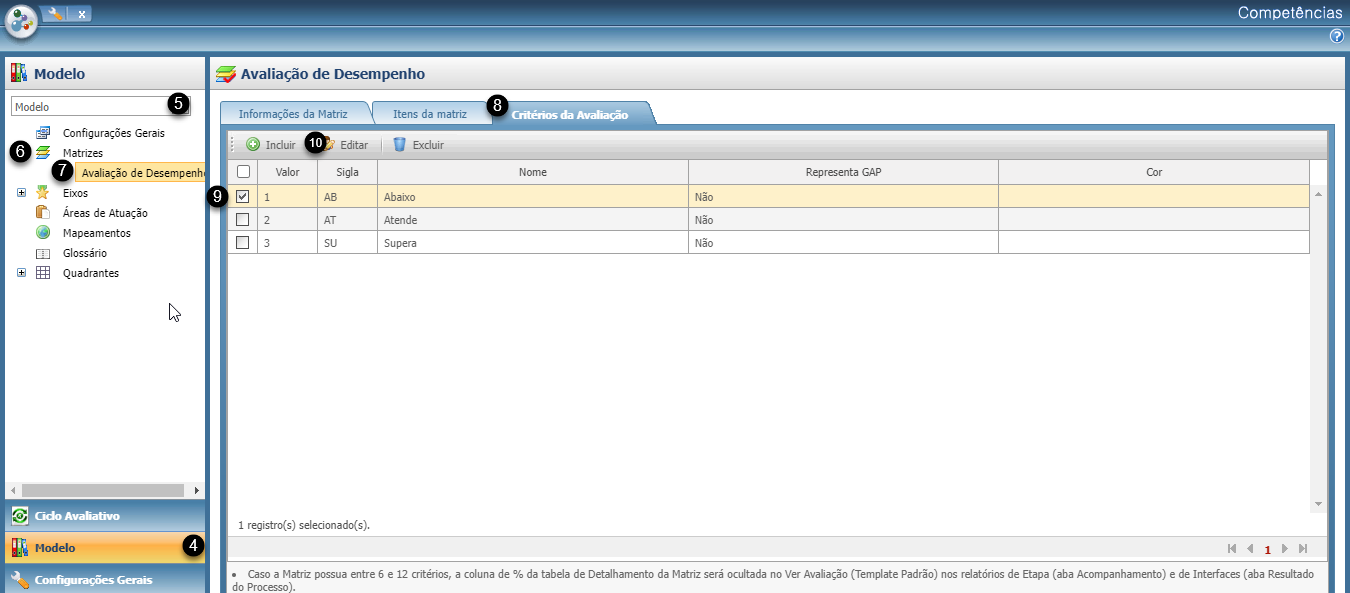
Task: Expand the Eixos tree node
Action: [21, 193]
